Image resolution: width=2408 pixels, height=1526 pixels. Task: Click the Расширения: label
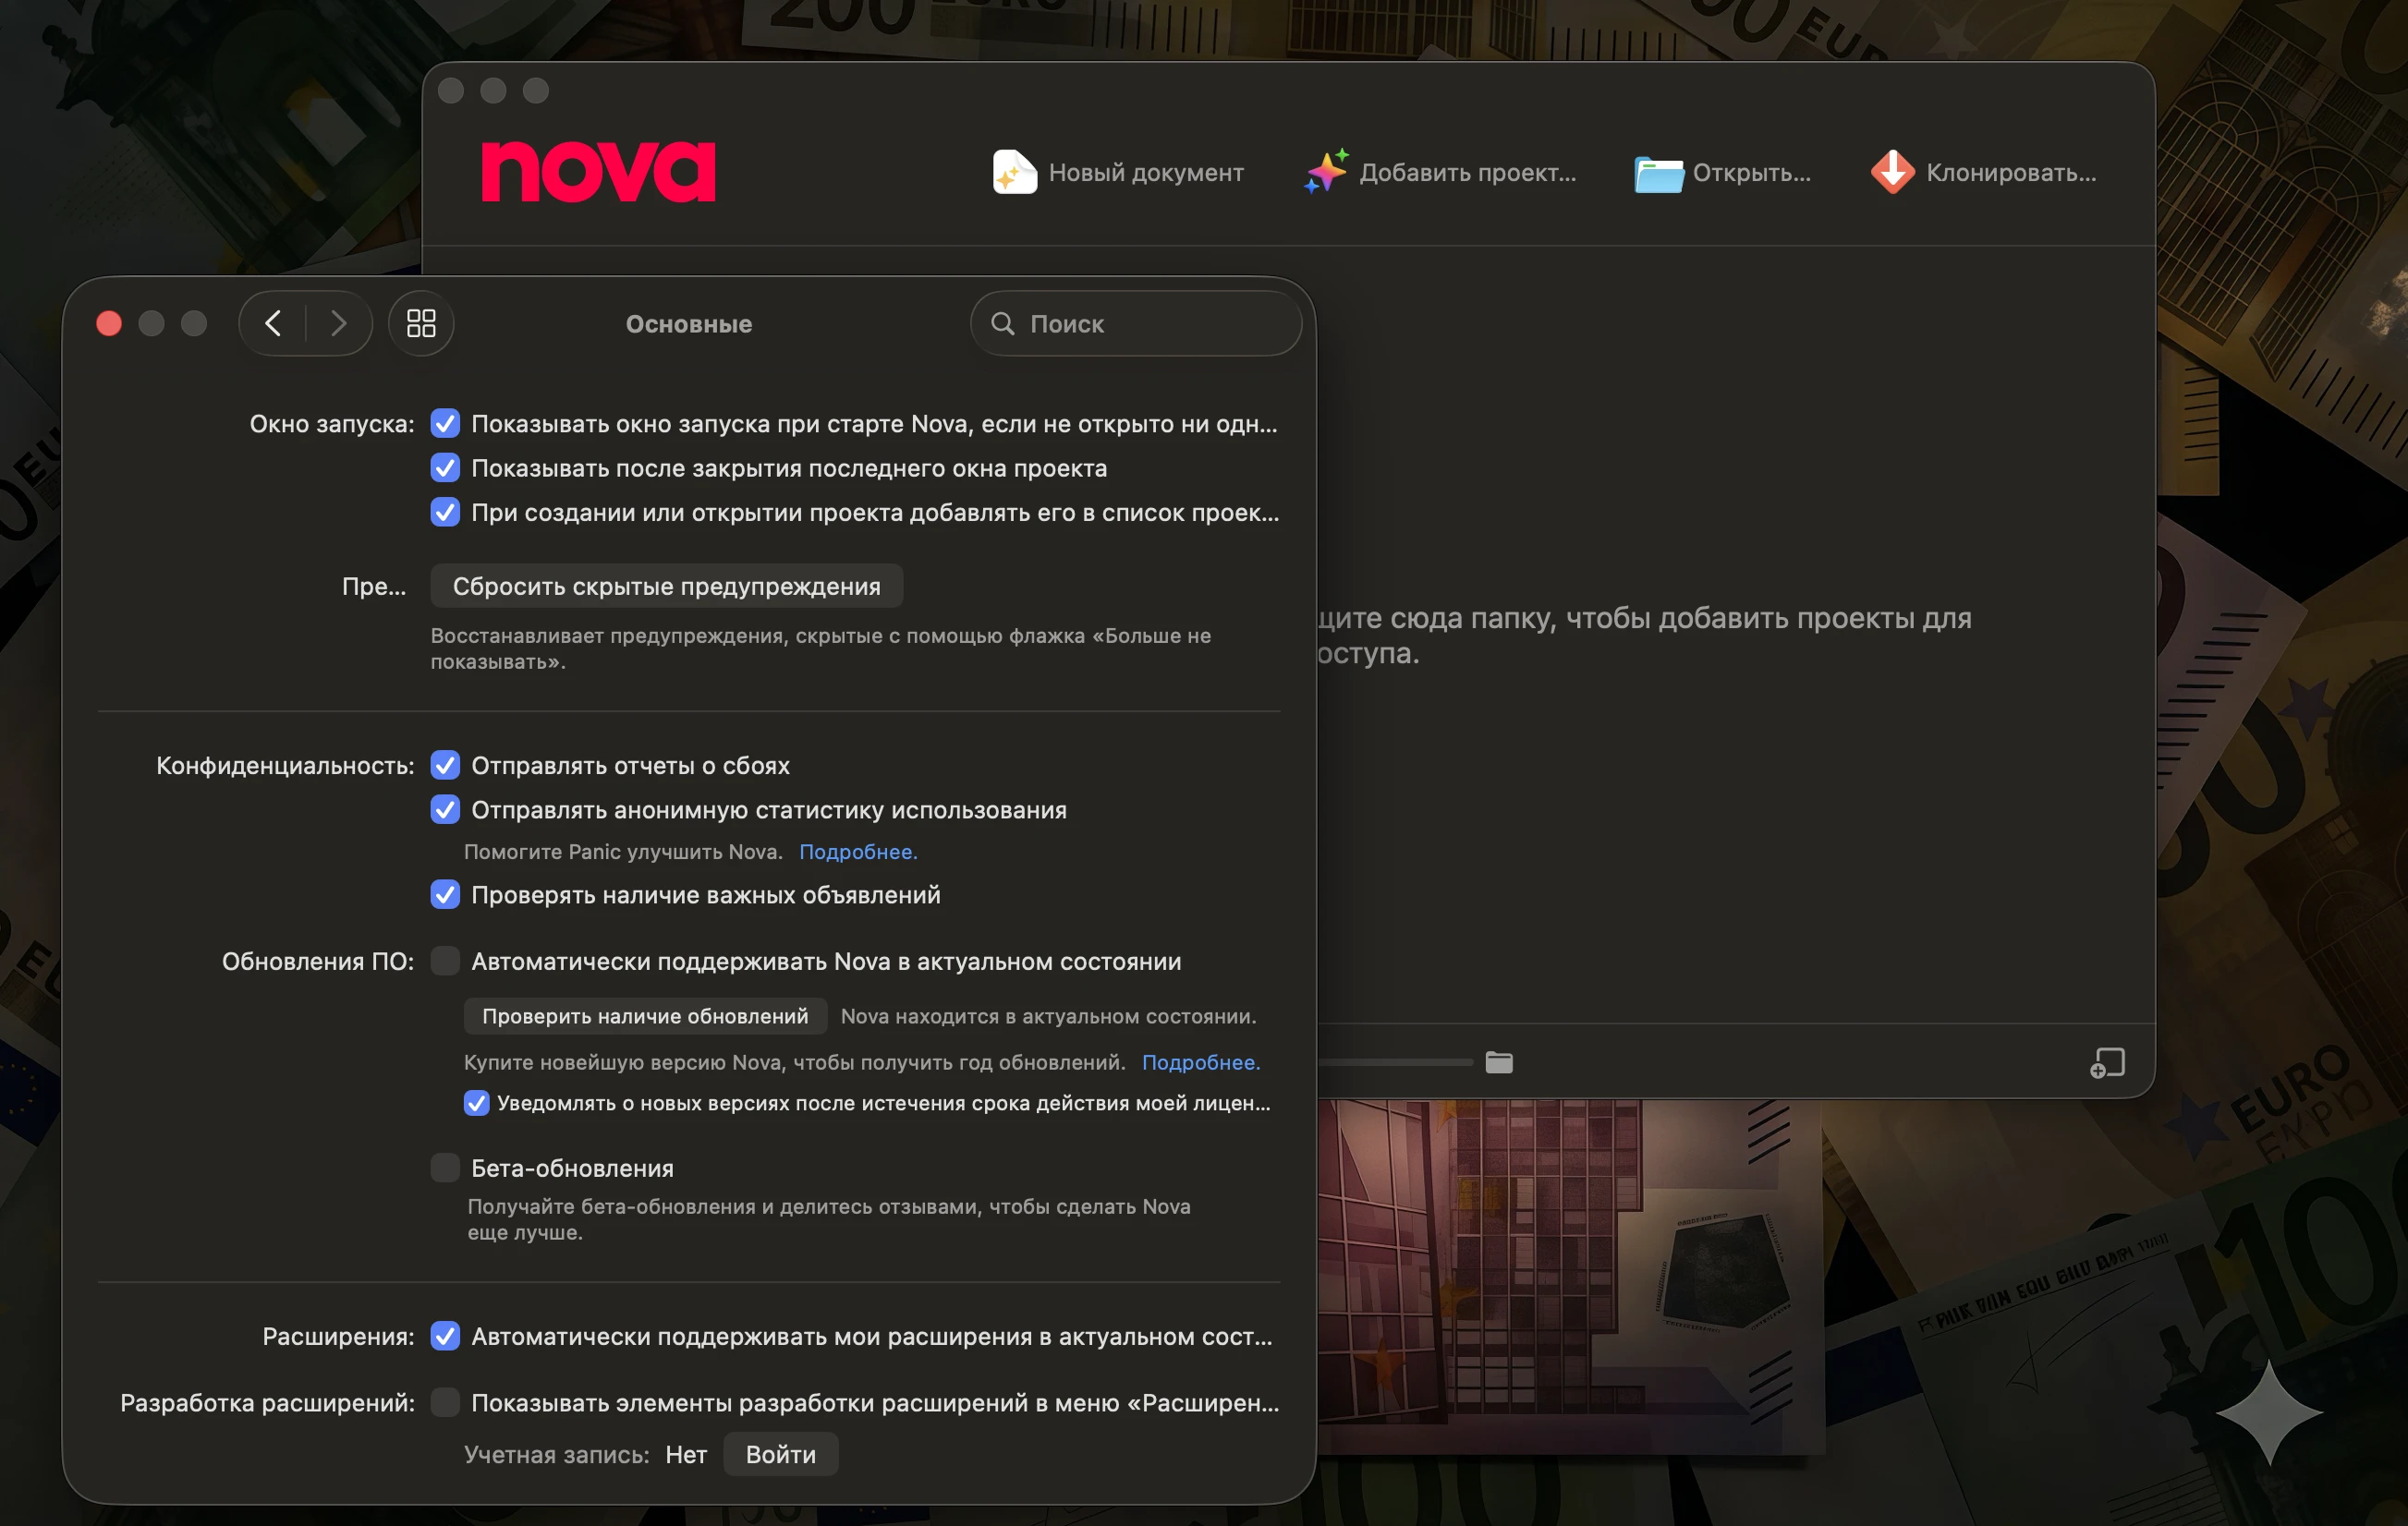click(x=338, y=1336)
